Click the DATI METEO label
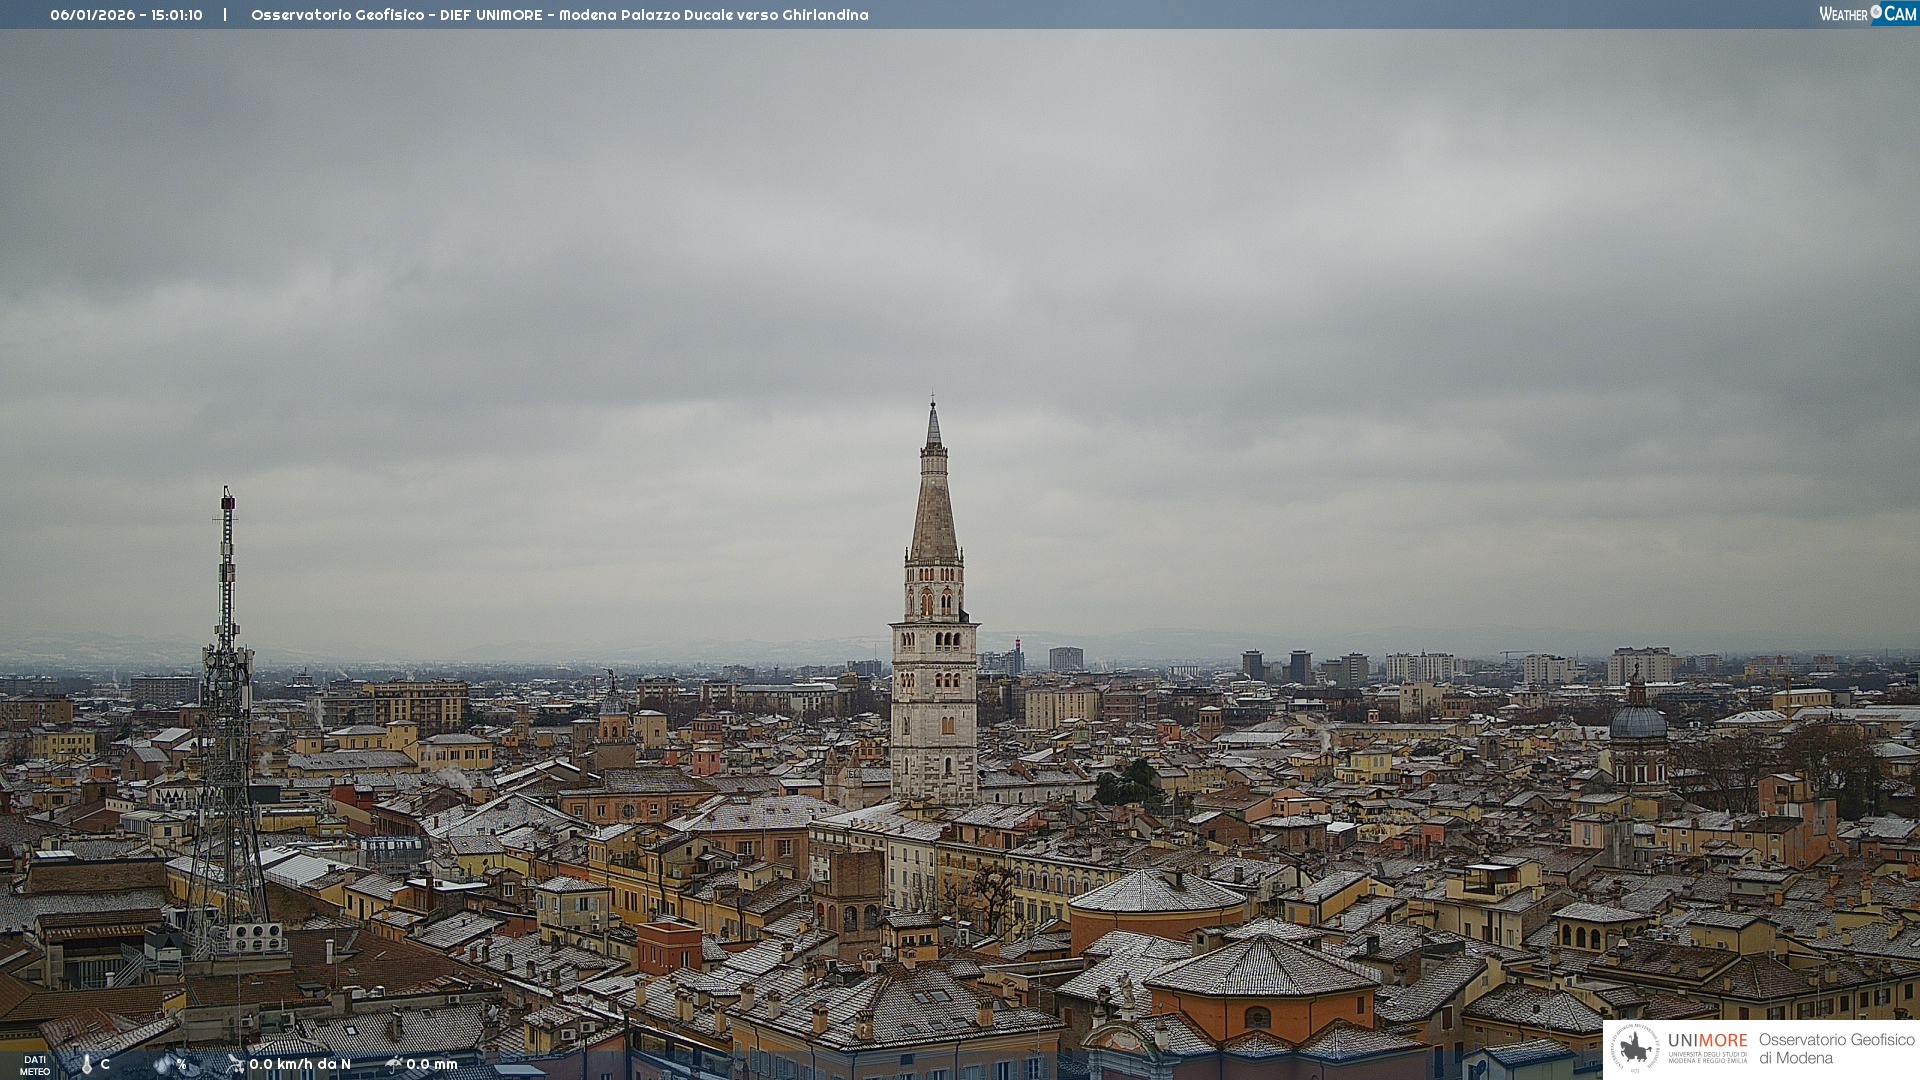 [35, 1065]
